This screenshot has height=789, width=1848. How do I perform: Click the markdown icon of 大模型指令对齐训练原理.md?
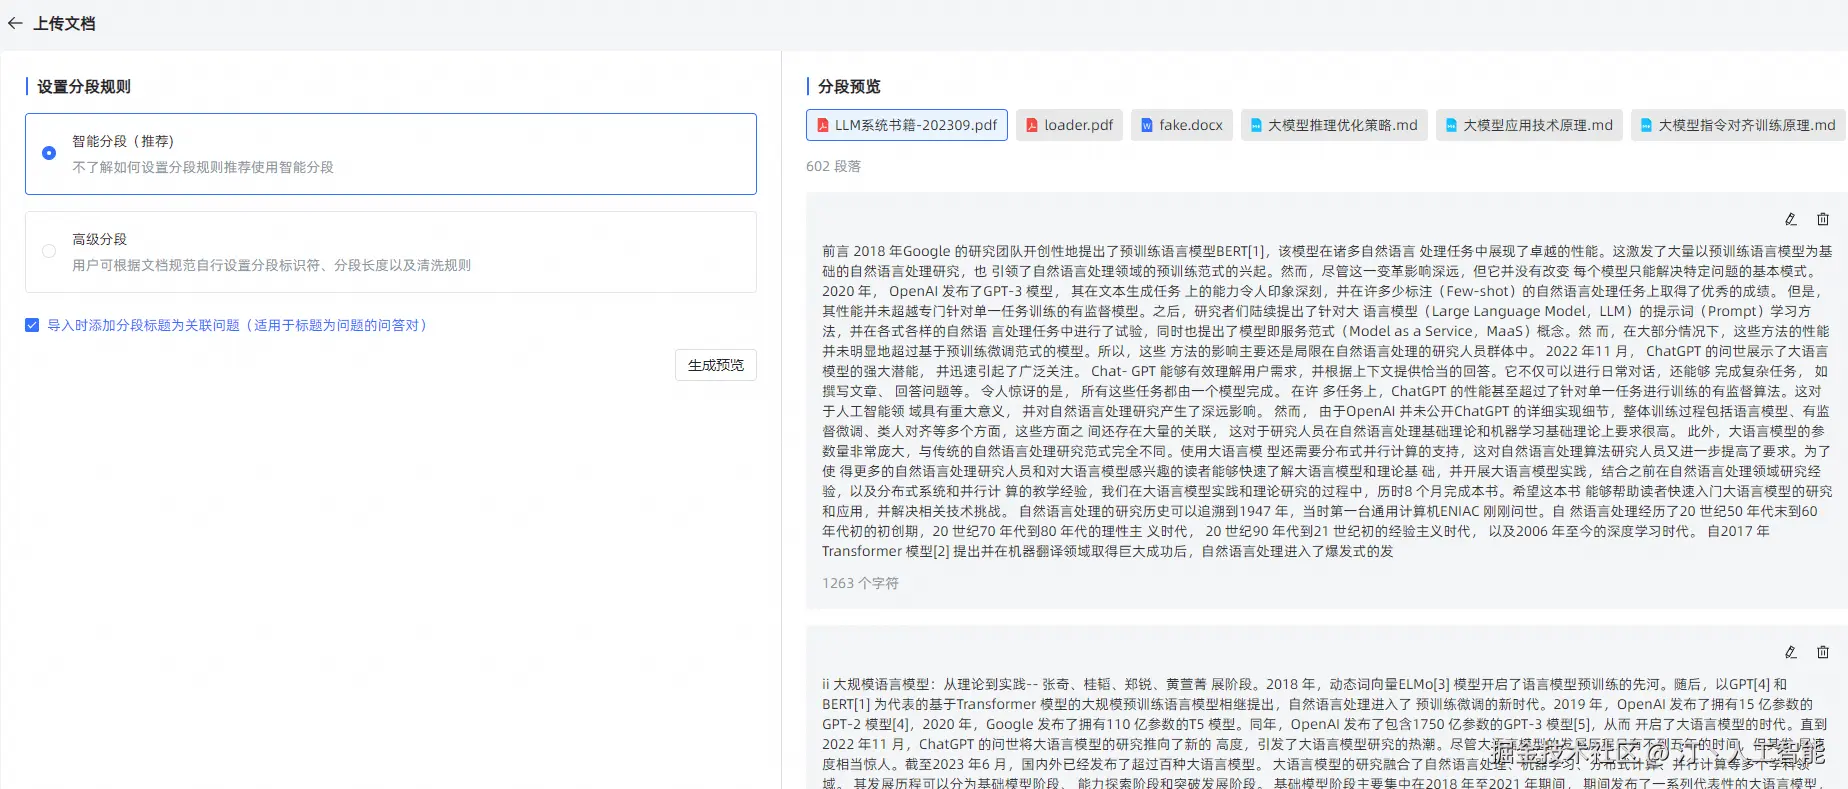pos(1646,125)
